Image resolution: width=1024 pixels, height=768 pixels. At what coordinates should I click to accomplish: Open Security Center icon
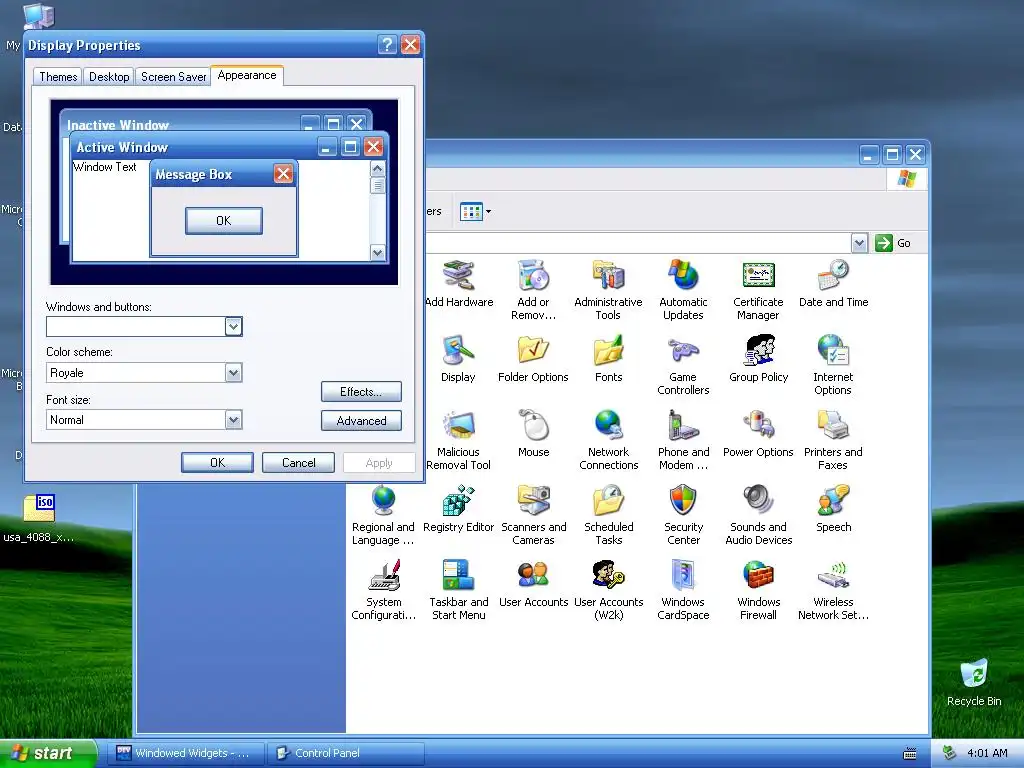coord(683,515)
